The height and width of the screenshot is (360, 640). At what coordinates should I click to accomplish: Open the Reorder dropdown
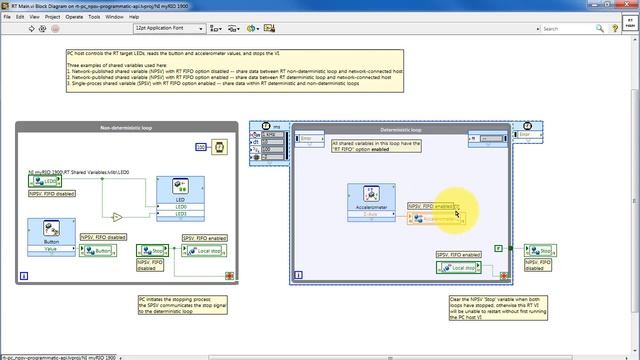coord(253,29)
